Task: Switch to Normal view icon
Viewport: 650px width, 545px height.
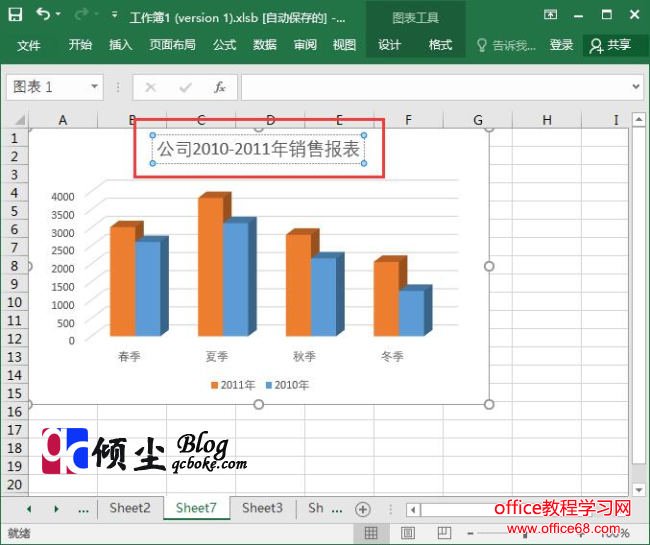Action: pyautogui.click(x=371, y=533)
